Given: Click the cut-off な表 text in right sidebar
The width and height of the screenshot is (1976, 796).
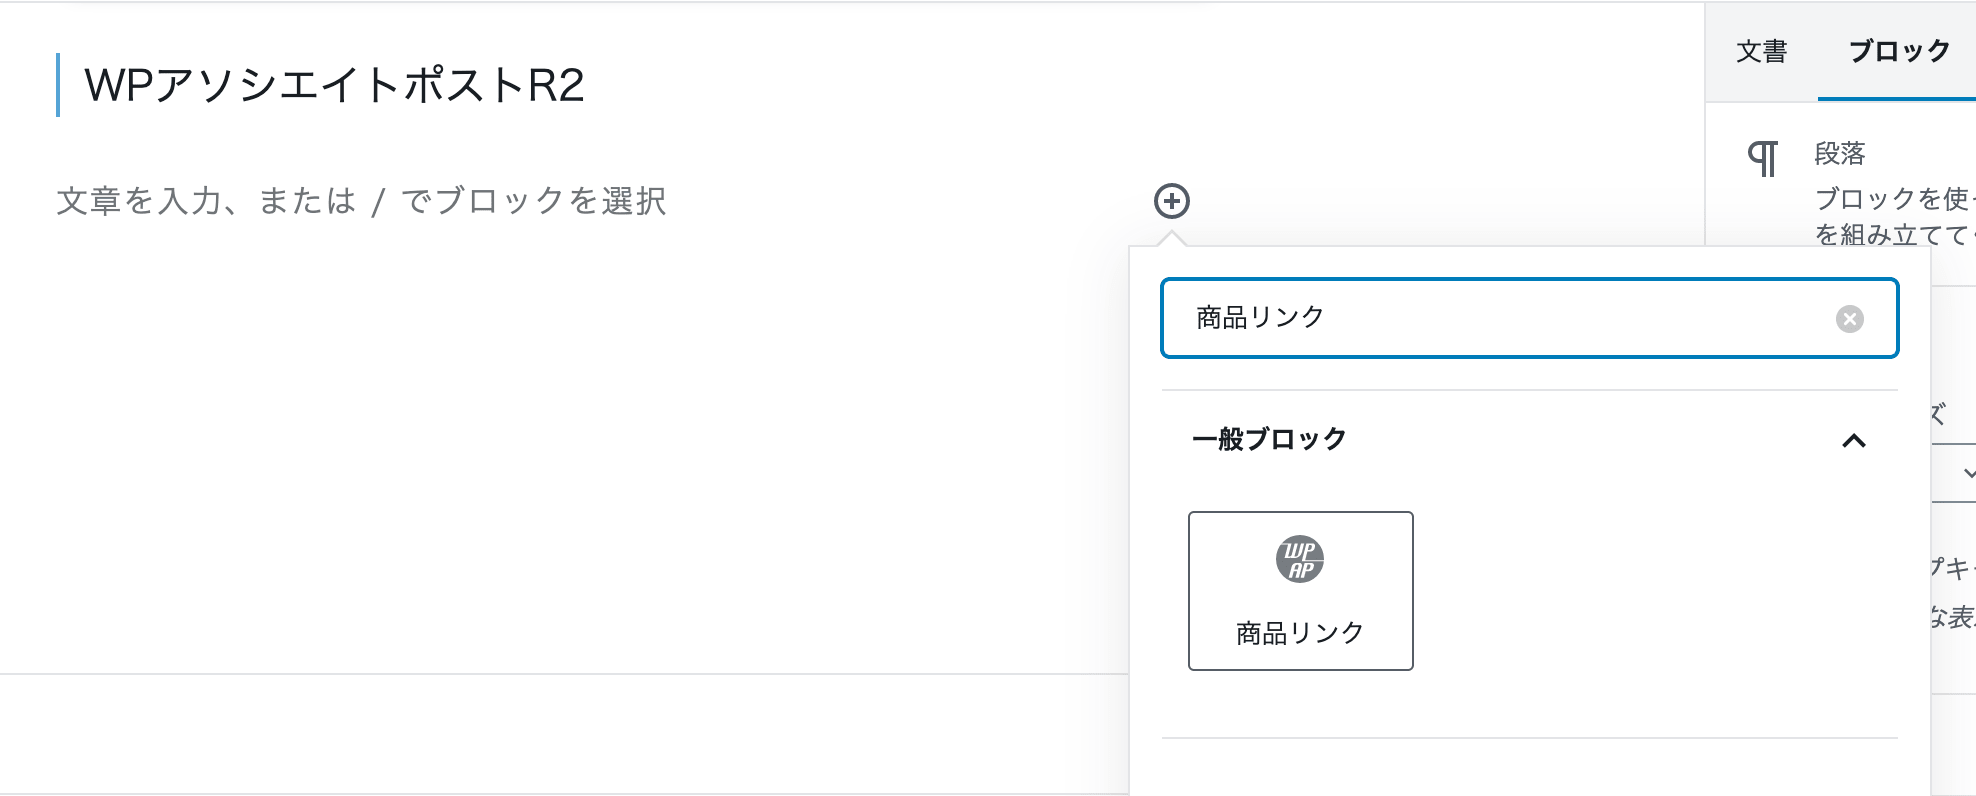Looking at the screenshot, I should [x=1952, y=617].
